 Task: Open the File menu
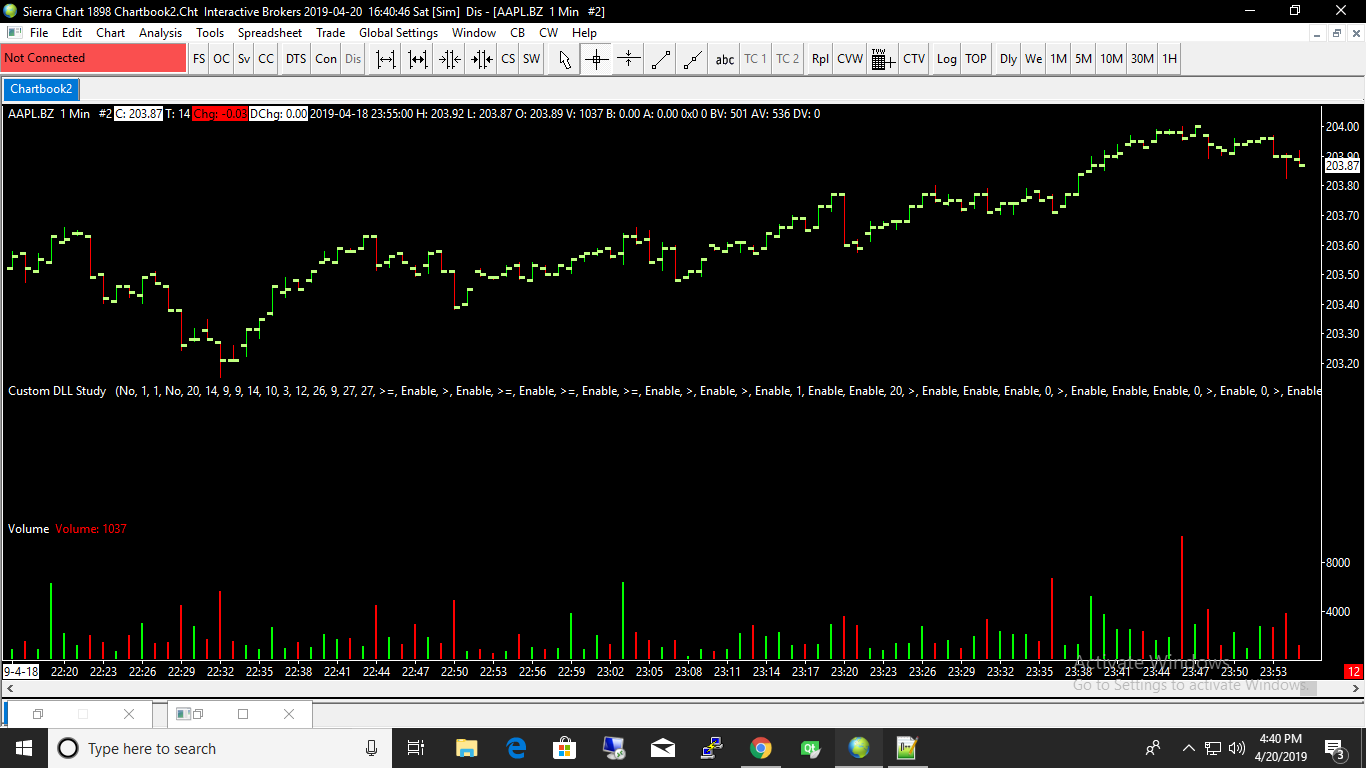point(39,33)
